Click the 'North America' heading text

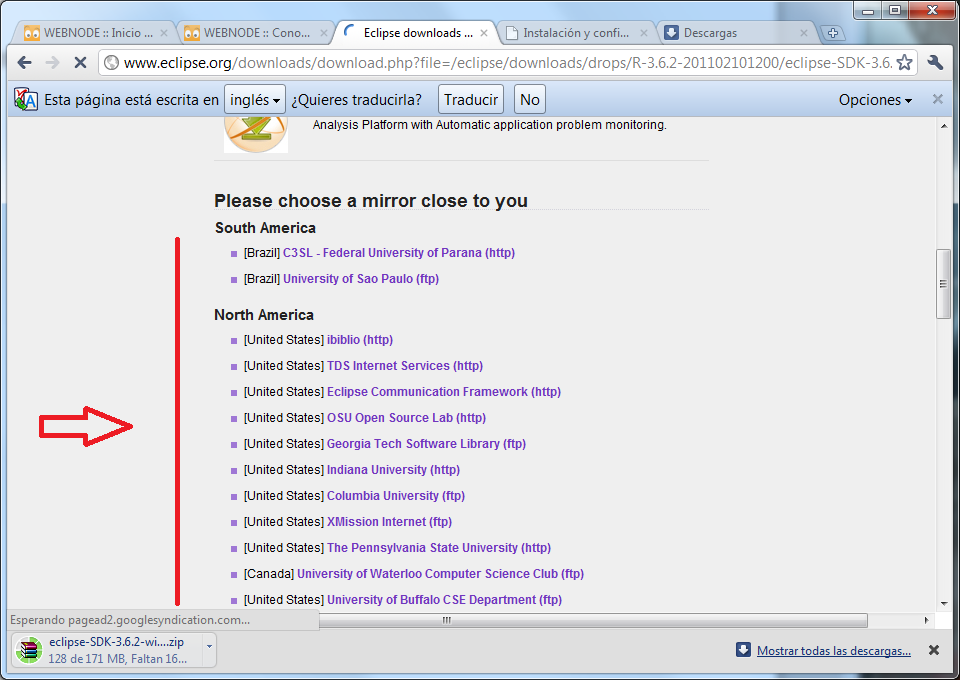(264, 315)
